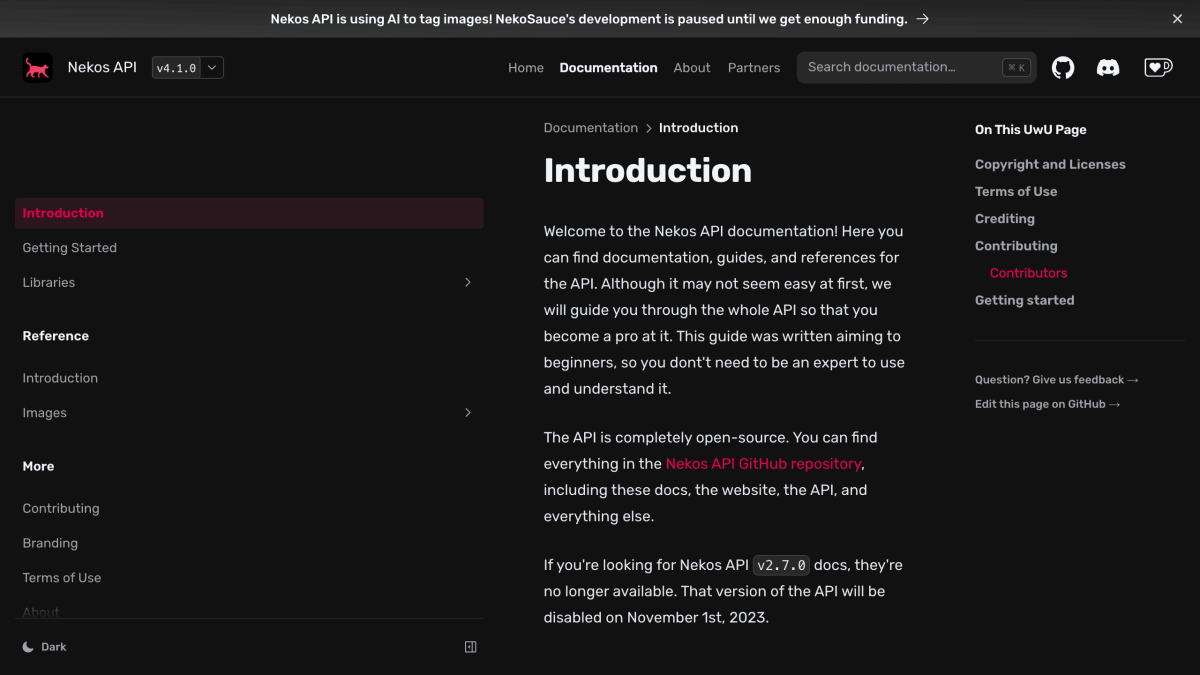Click Documentation breadcrumb link
This screenshot has width=1200, height=675.
[591, 128]
